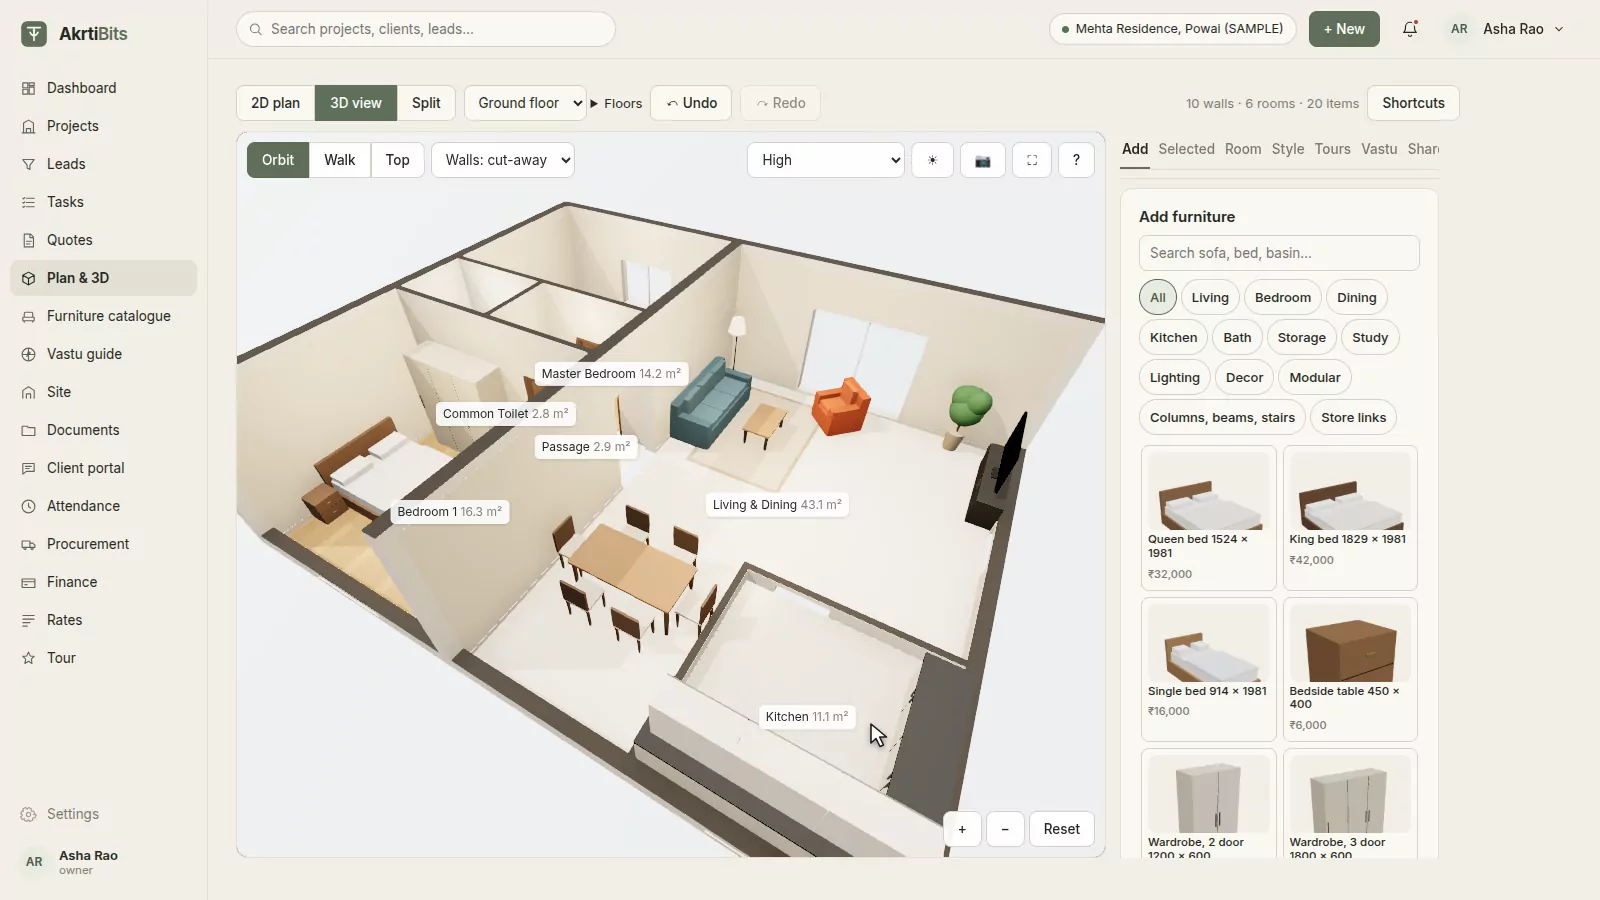Select Orbit camera mode
The width and height of the screenshot is (1600, 900).
(x=278, y=160)
